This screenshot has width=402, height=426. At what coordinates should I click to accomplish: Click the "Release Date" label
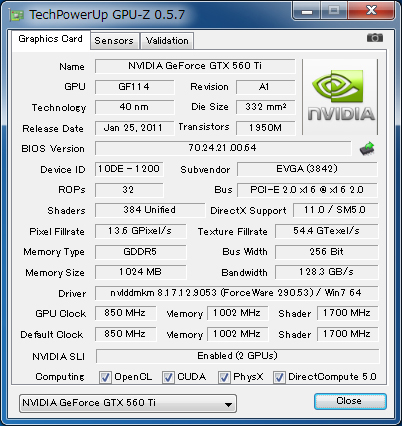coord(53,129)
